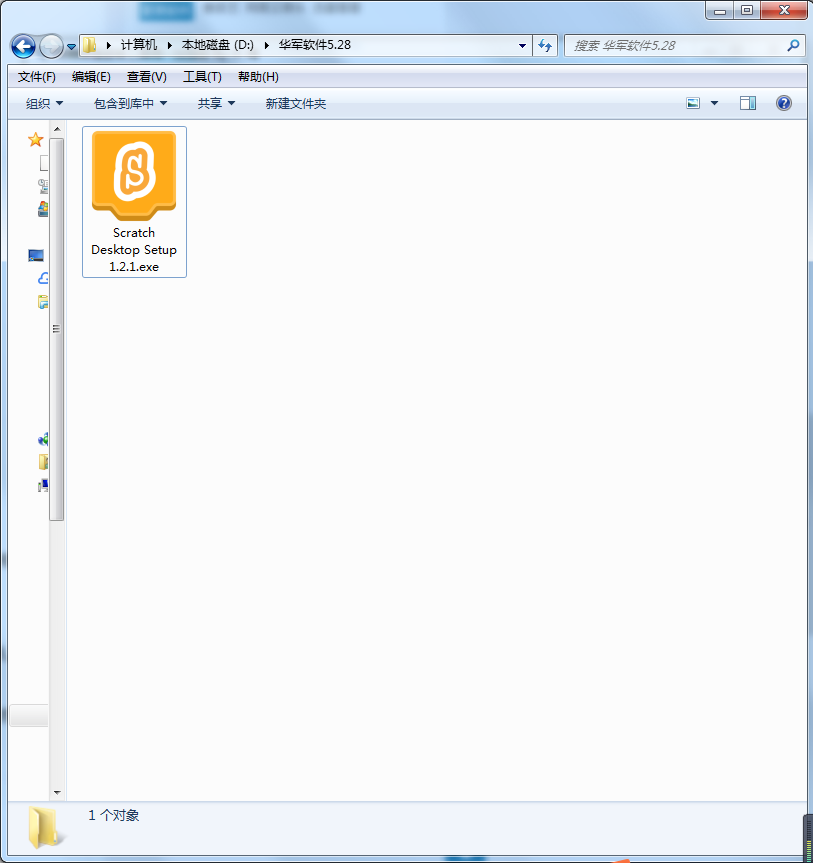Screen dimensions: 813x863
Task: Click the Favorites star icon in sidebar
Action: (x=36, y=139)
